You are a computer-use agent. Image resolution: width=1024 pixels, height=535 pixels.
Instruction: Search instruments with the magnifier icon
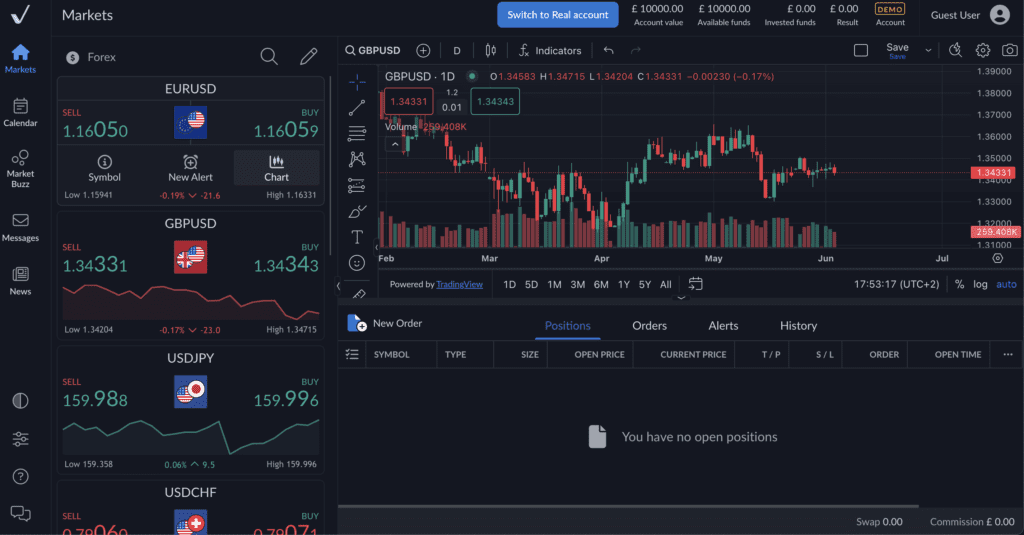click(269, 57)
